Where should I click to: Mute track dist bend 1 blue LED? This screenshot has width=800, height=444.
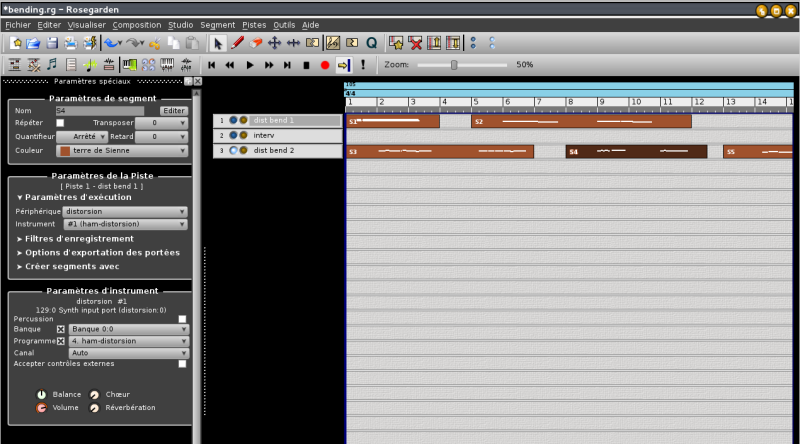233,120
